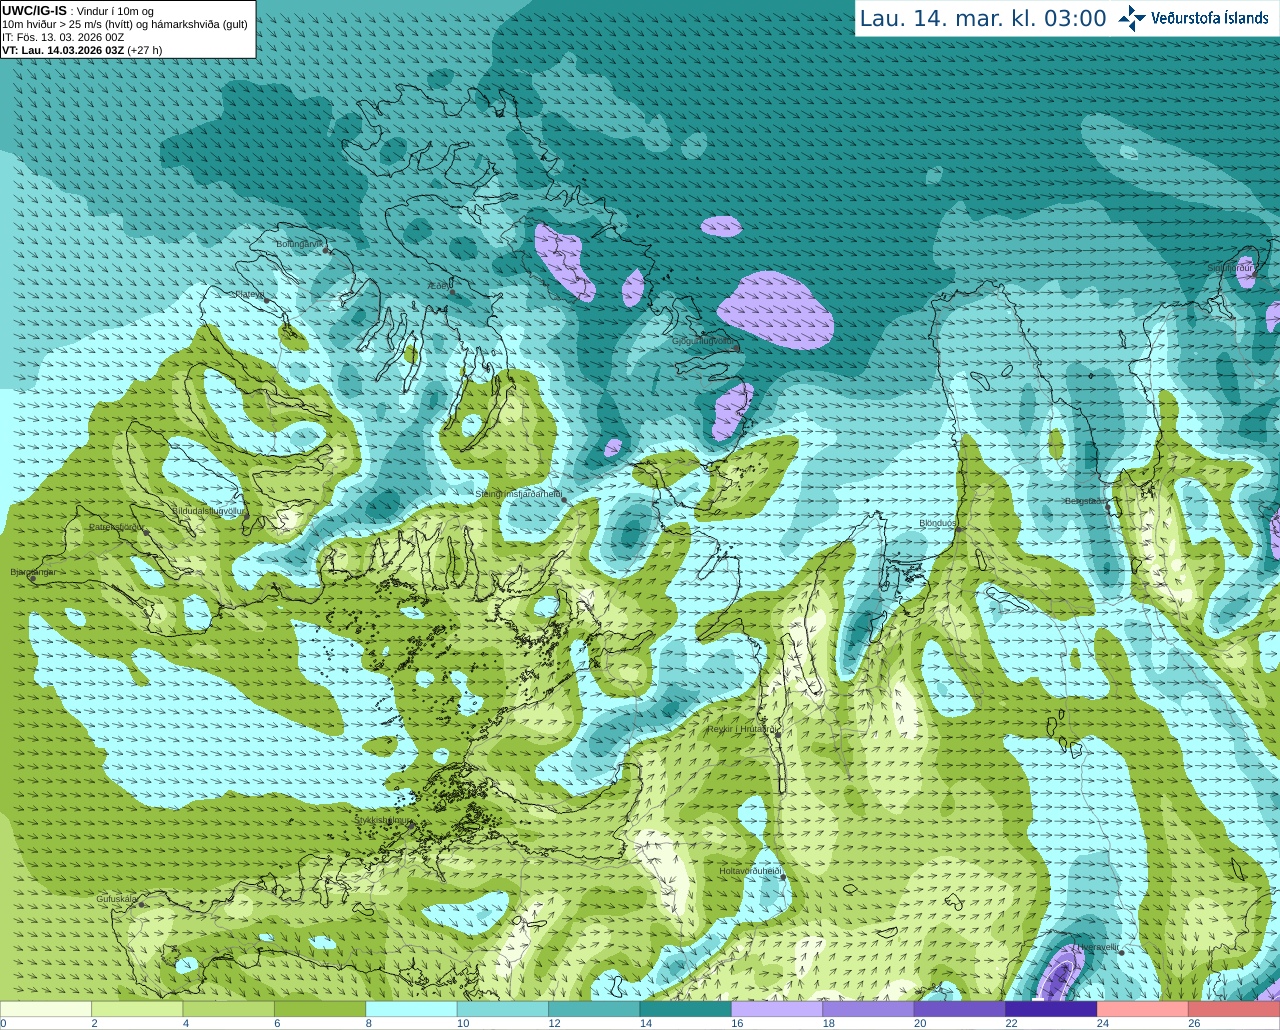The height and width of the screenshot is (1030, 1280).
Task: Select the Bergstaðir station label
Action: (1085, 501)
